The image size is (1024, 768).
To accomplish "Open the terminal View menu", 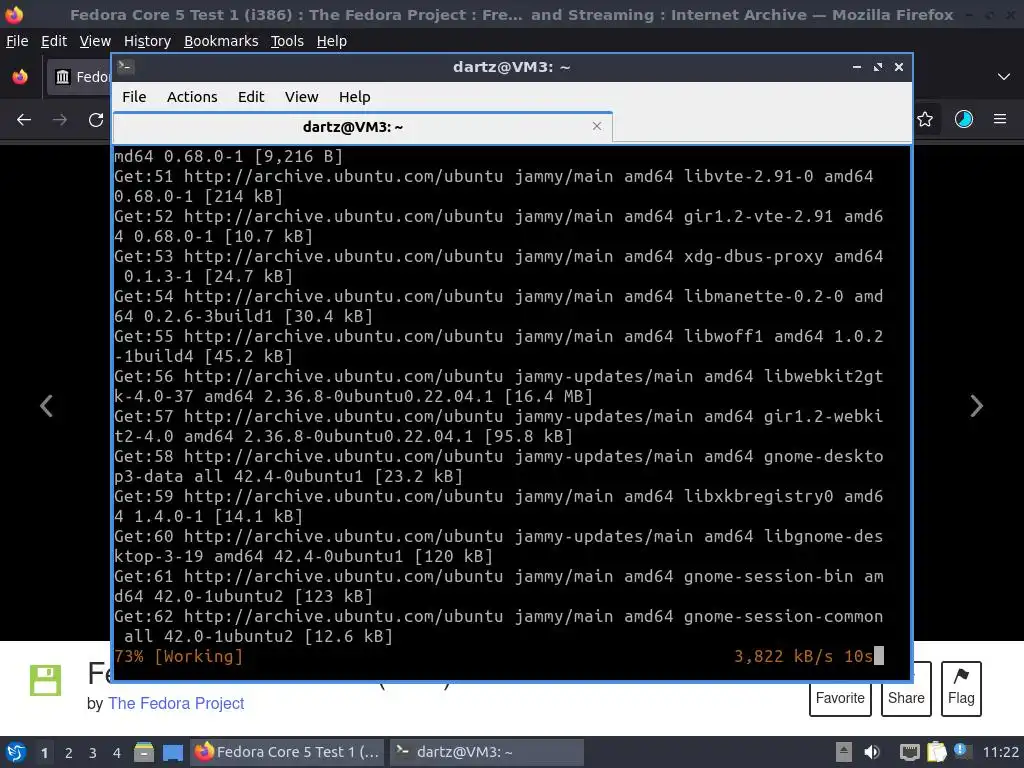I will [301, 97].
